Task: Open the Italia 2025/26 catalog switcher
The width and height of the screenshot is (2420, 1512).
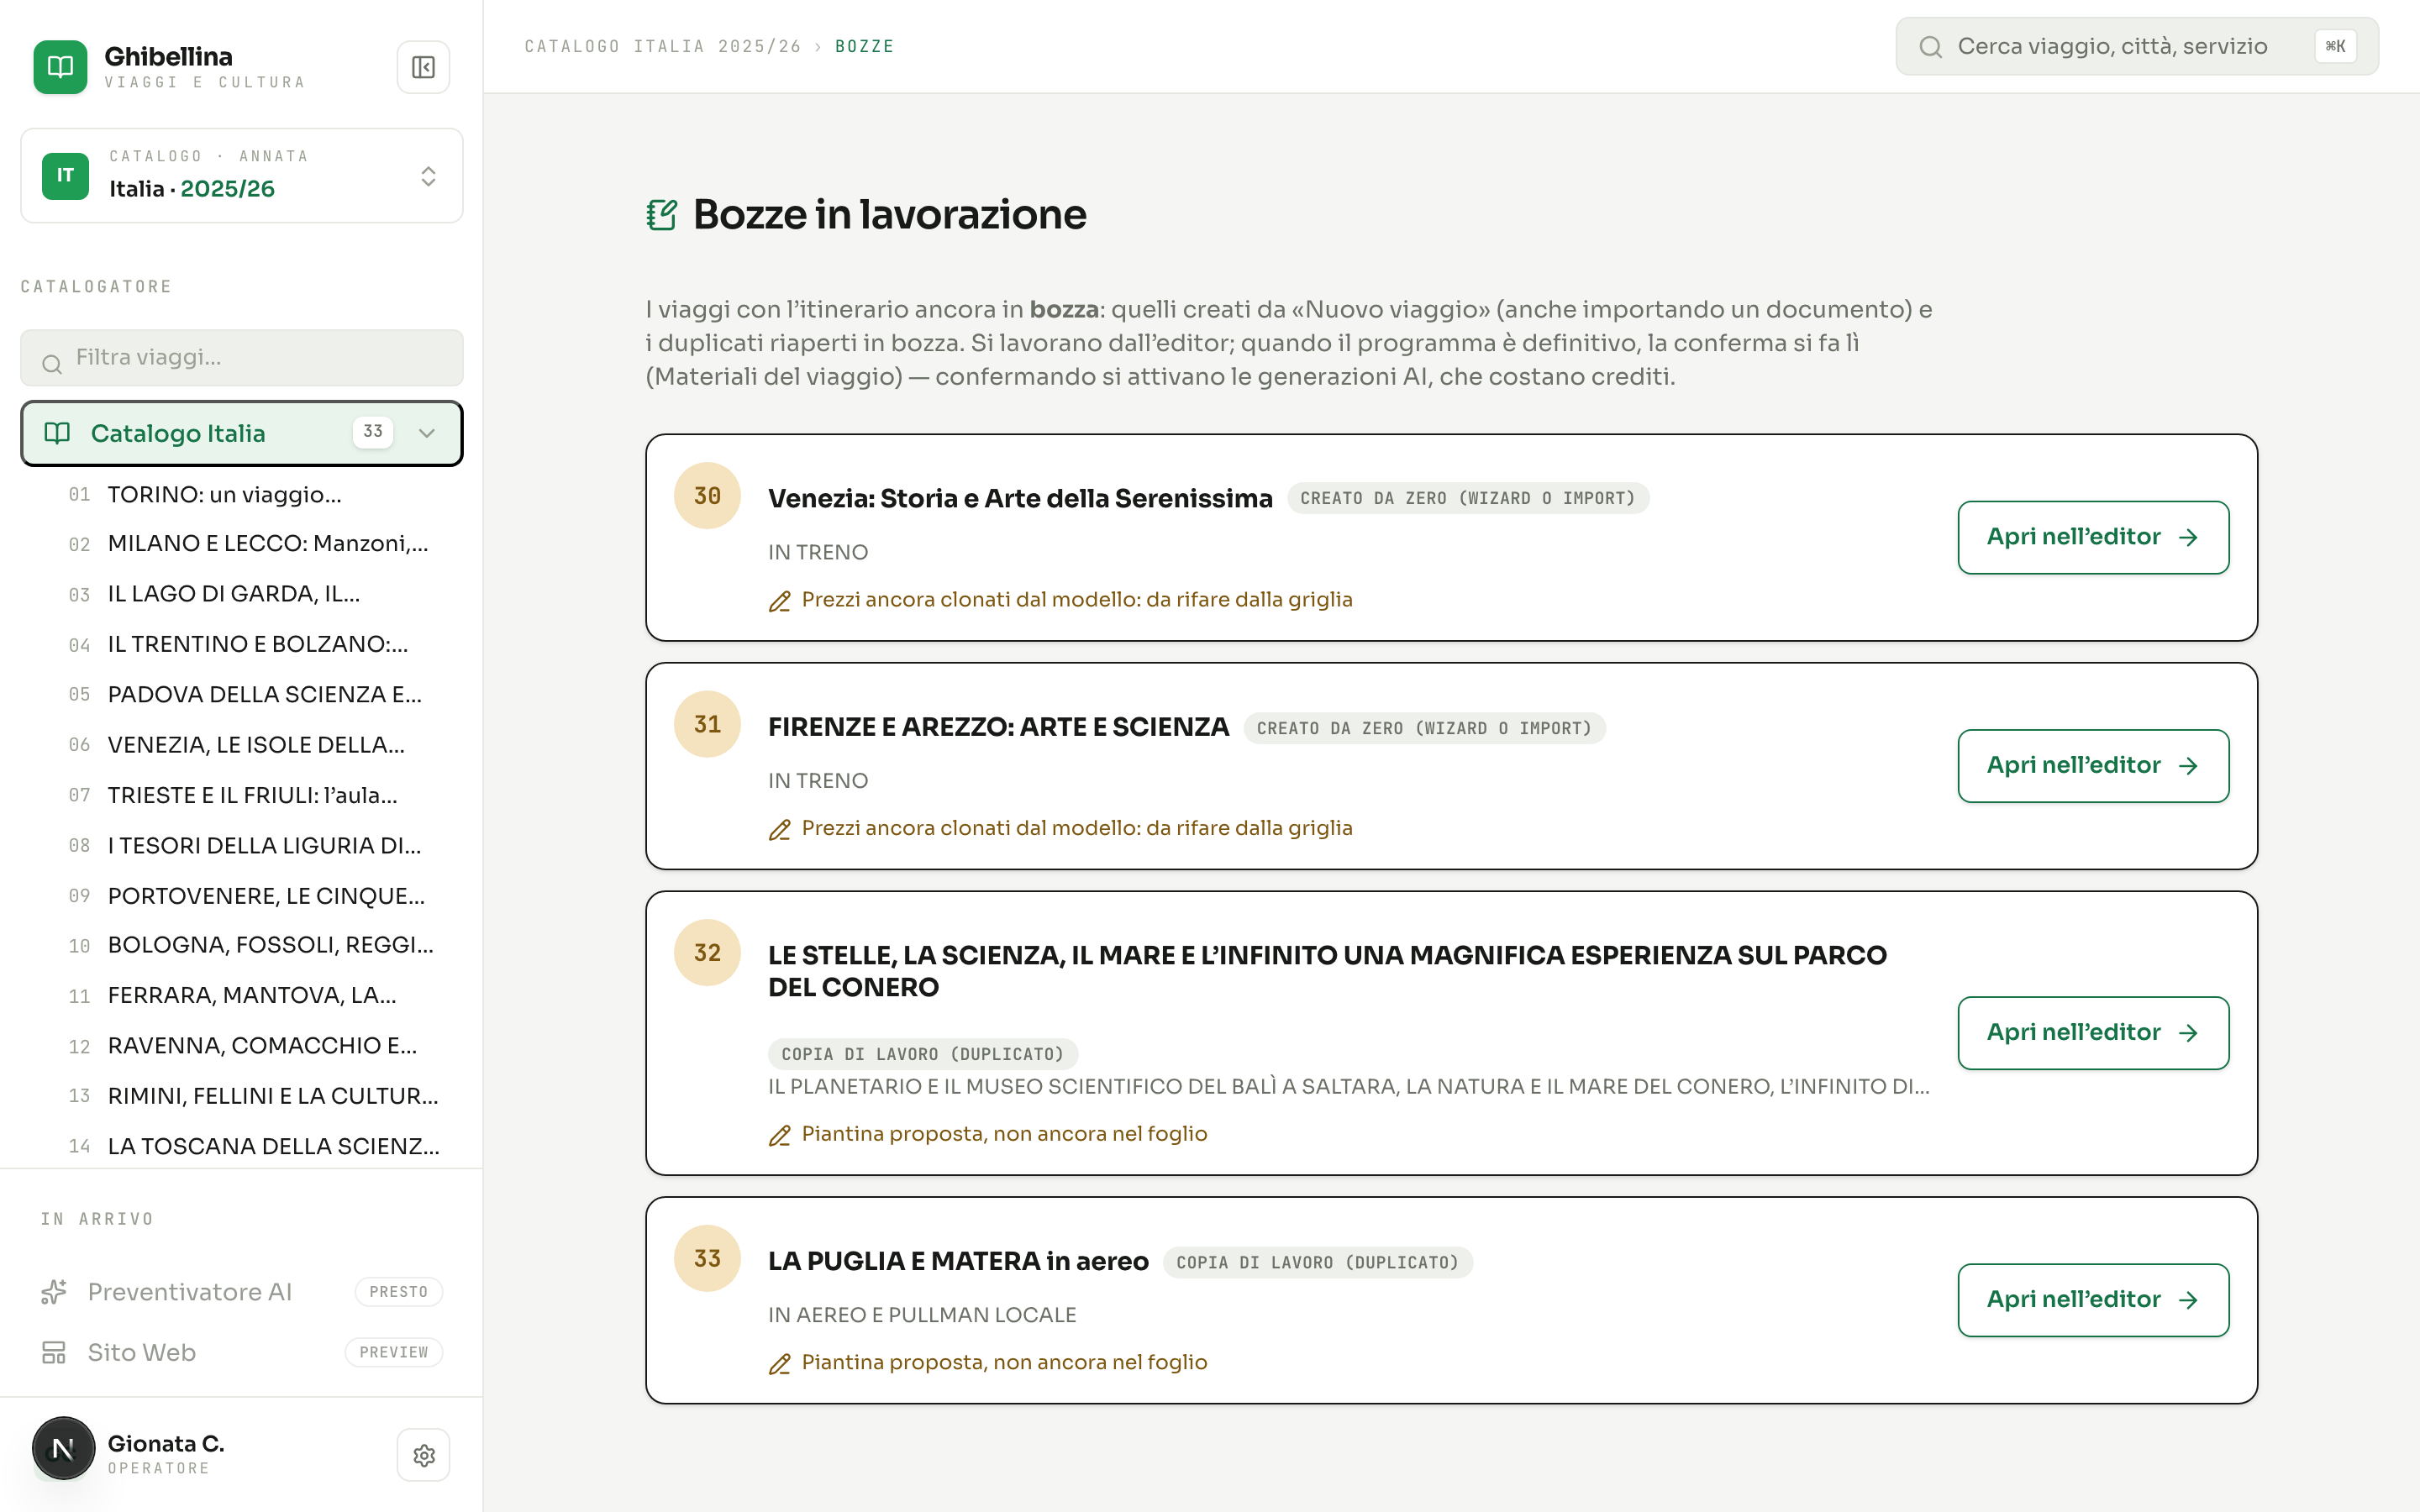Action: coord(242,175)
